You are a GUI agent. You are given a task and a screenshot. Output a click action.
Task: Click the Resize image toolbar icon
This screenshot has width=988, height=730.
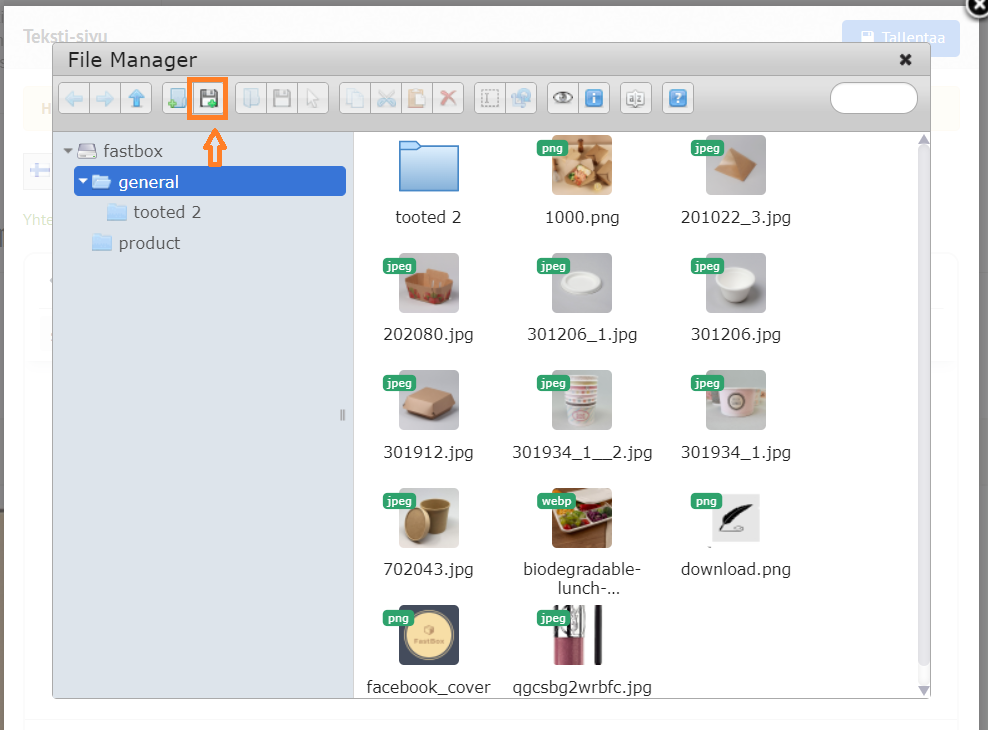521,98
